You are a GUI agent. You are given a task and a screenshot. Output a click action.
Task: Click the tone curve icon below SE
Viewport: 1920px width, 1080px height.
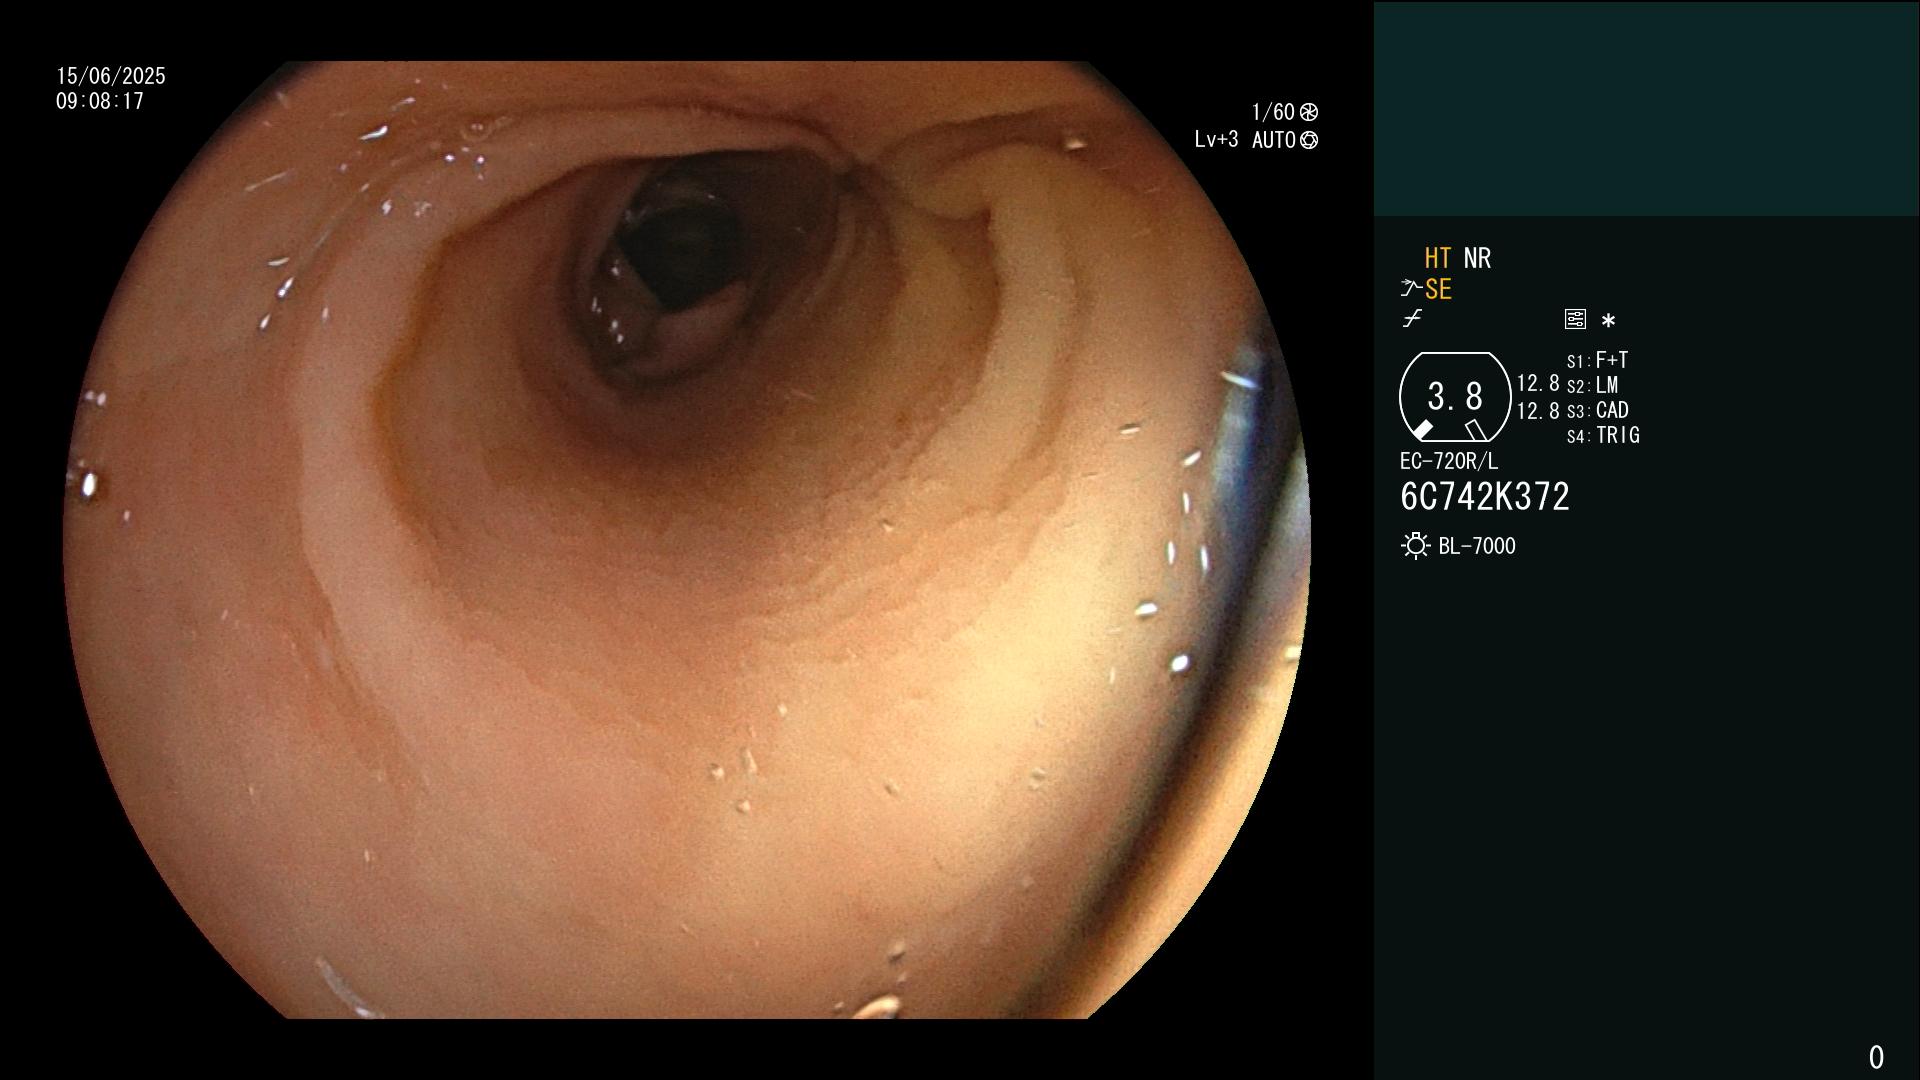pyautogui.click(x=1412, y=319)
